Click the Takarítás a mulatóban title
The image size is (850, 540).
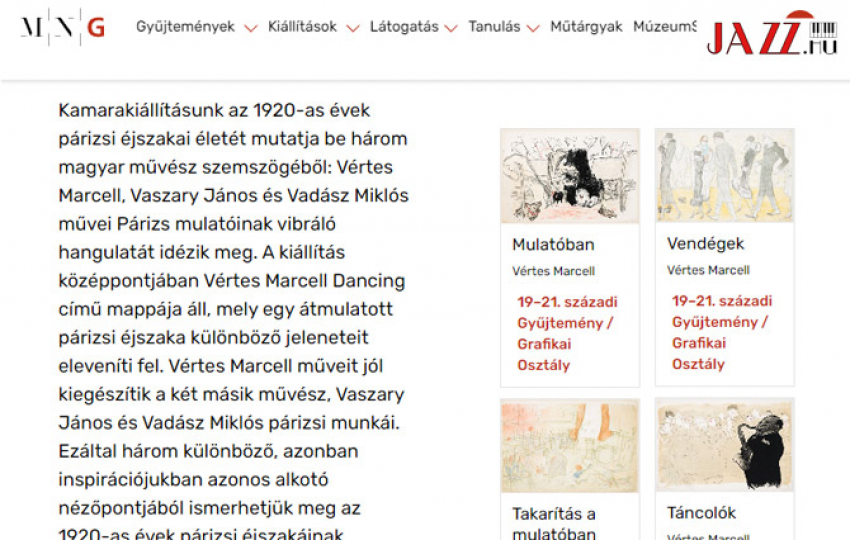pos(554,523)
